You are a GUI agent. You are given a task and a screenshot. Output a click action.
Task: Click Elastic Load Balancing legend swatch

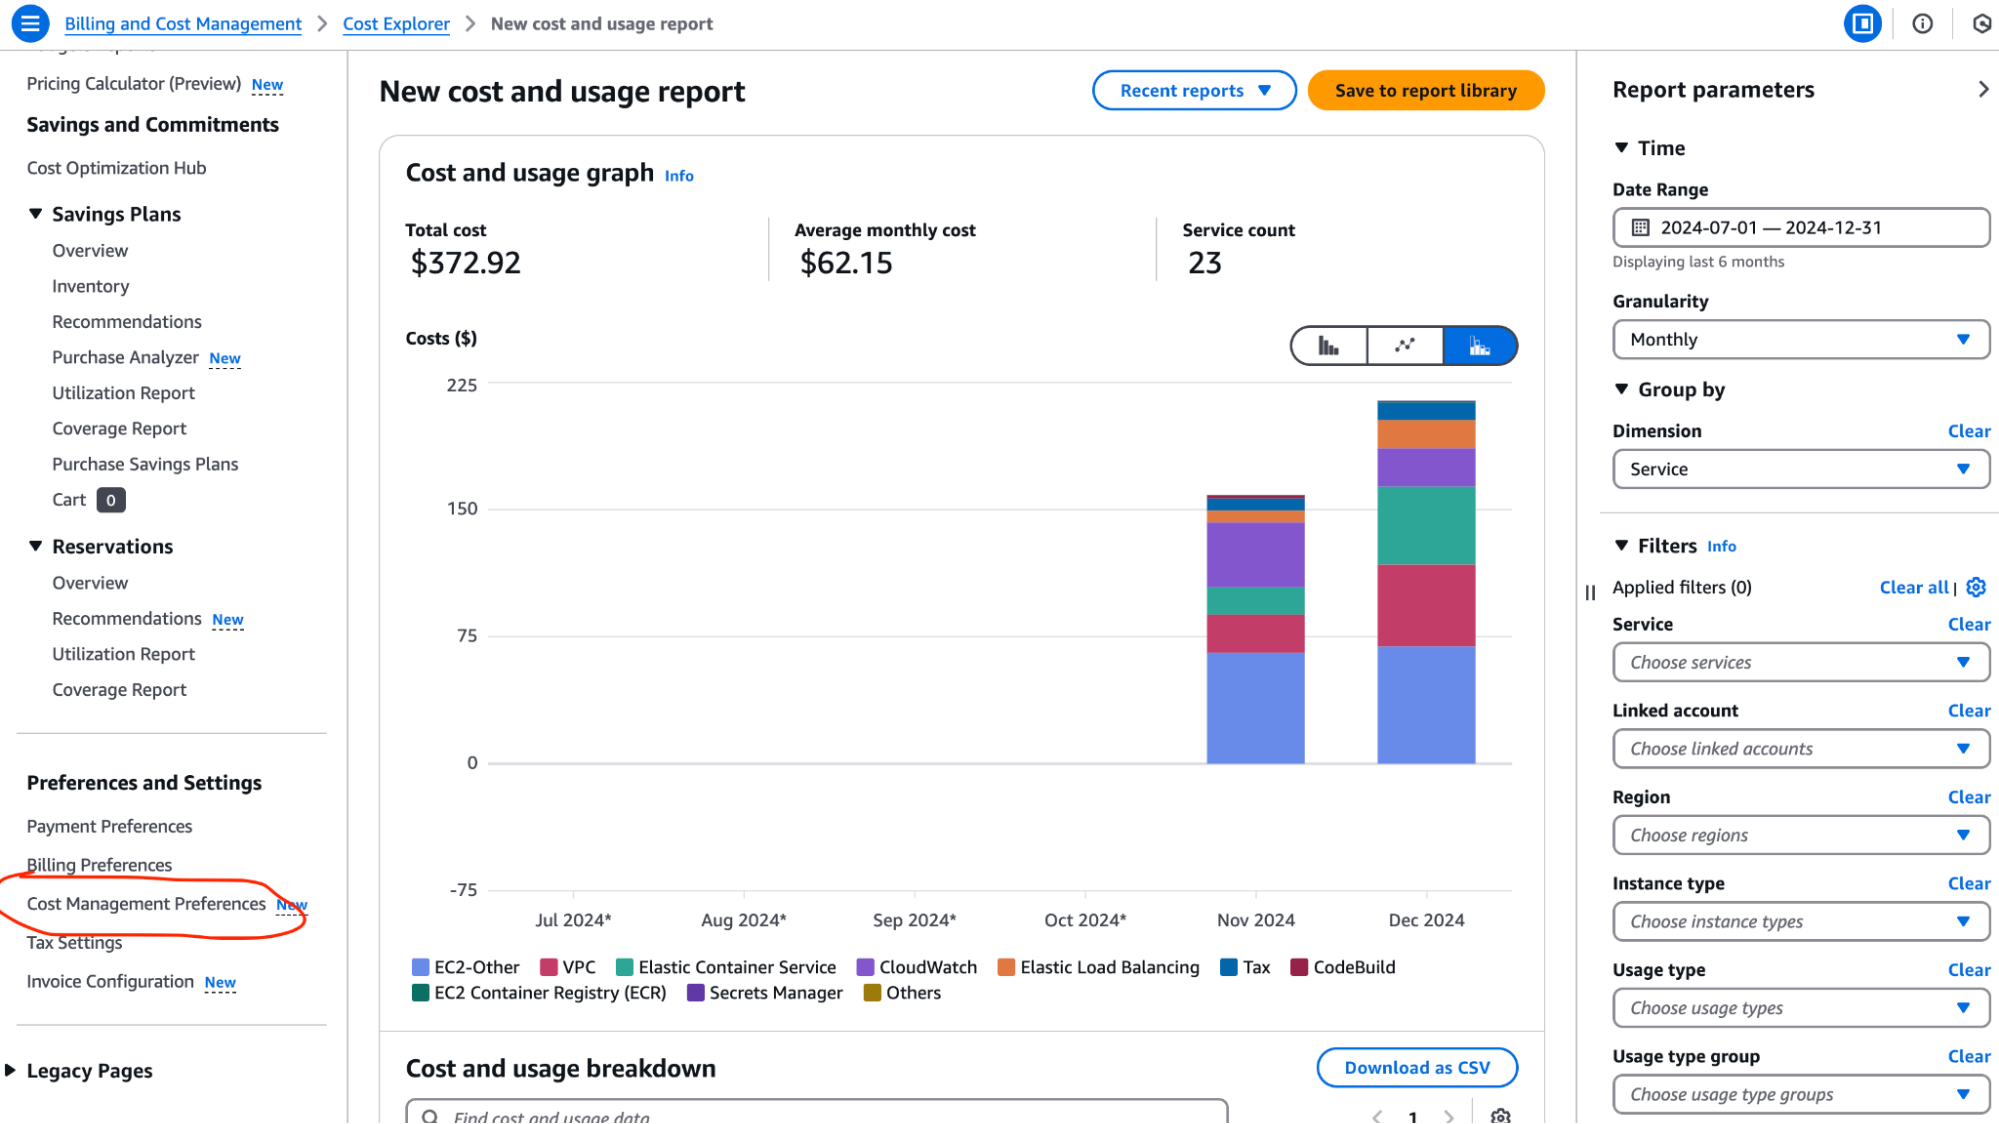coord(1006,967)
